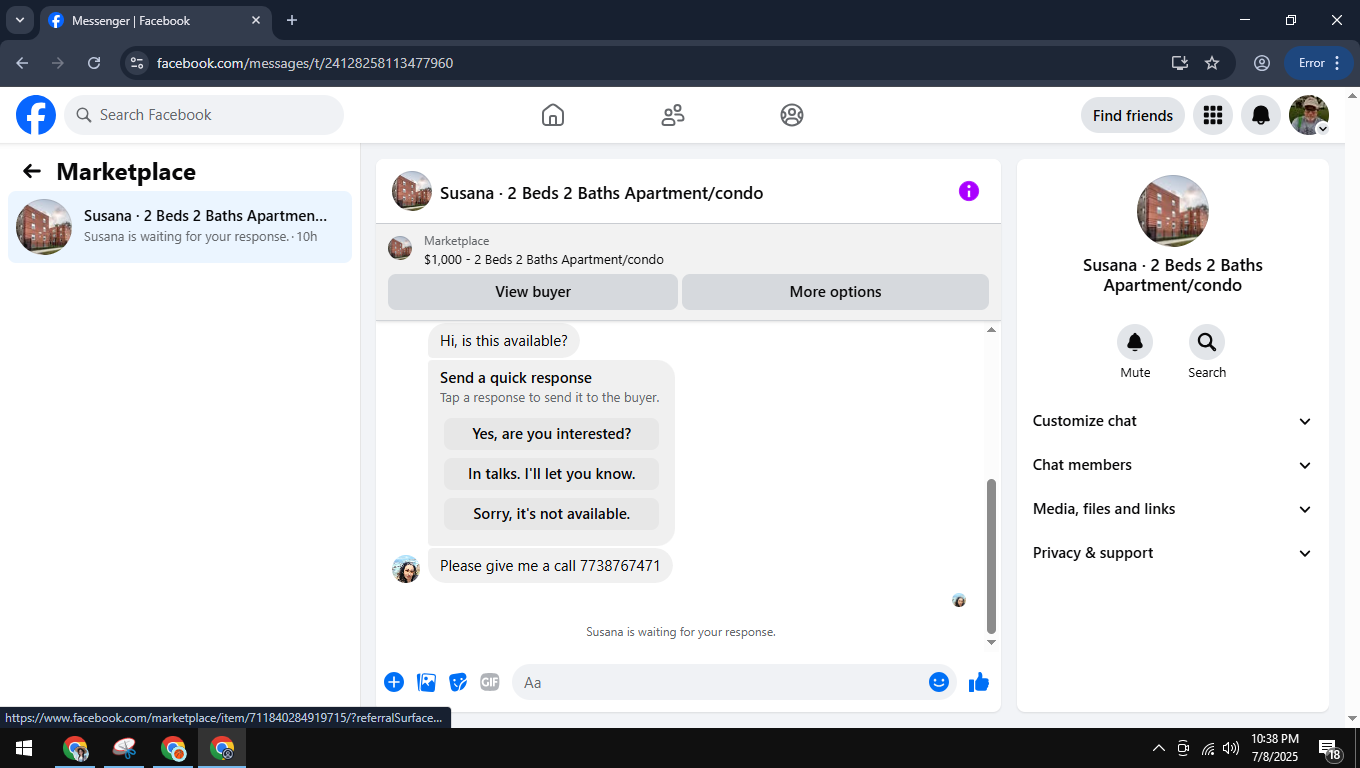Click the large apartment photo in right panel
Viewport: 1360px width, 768px height.
[x=1173, y=211]
